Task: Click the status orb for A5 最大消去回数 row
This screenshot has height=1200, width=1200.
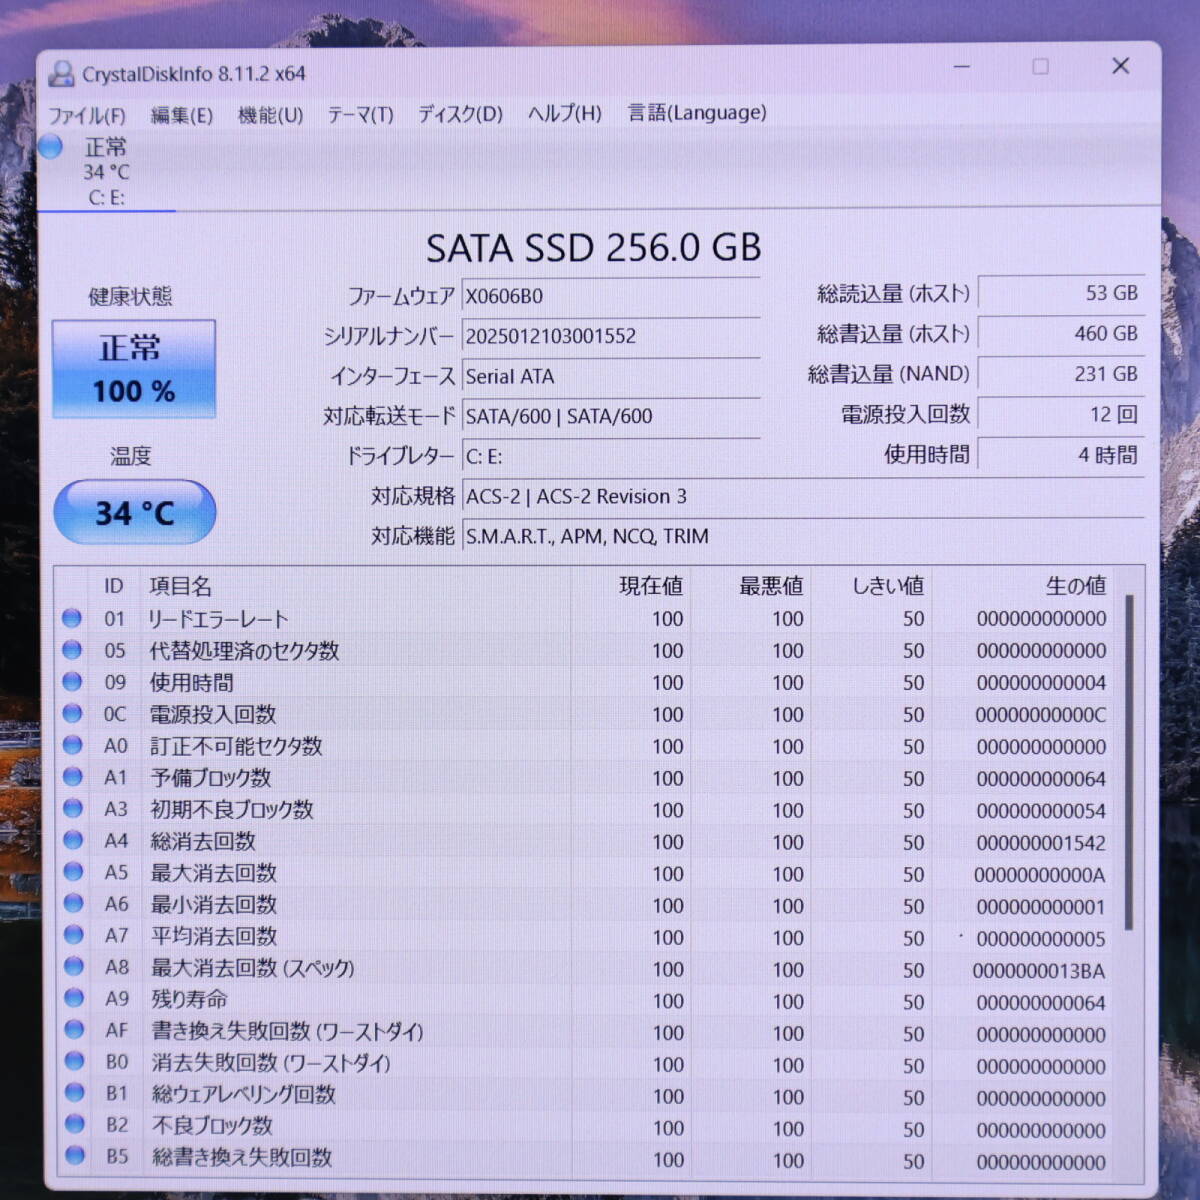Action: point(73,872)
